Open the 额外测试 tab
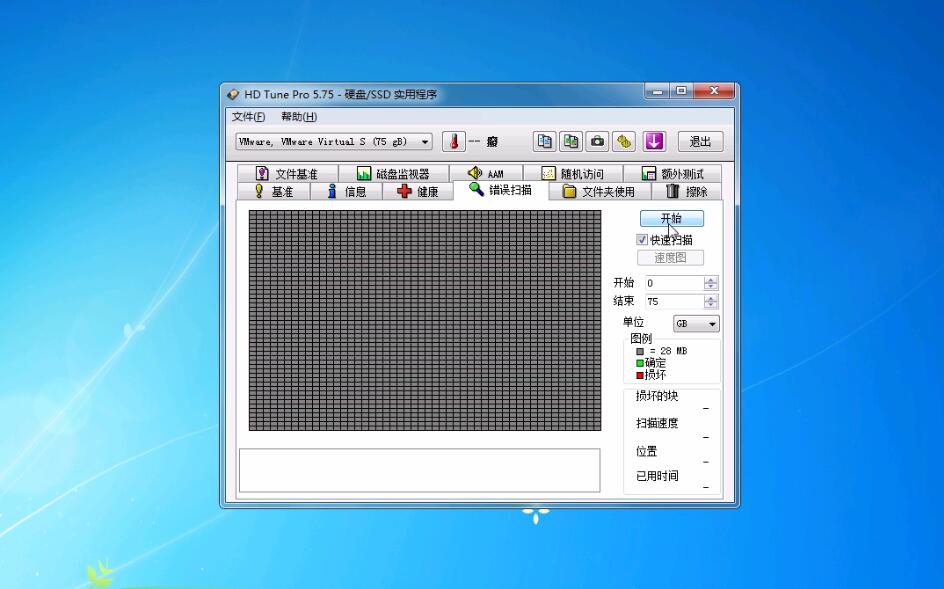The height and width of the screenshot is (589, 944). tap(672, 173)
